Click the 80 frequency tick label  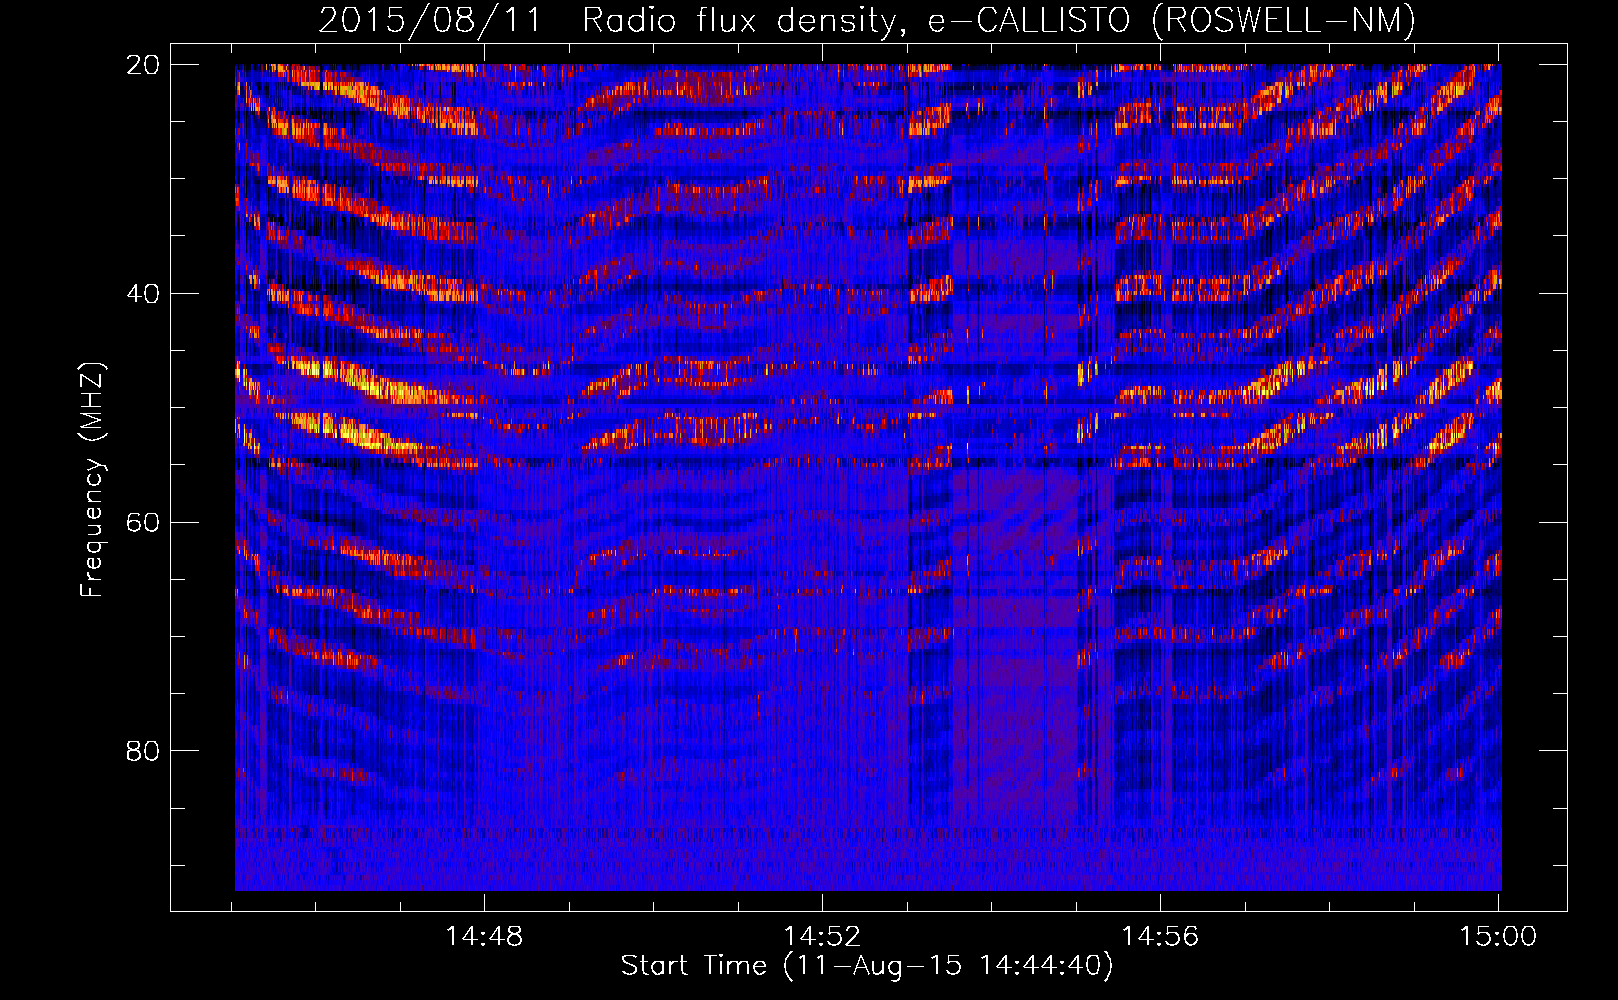point(143,750)
